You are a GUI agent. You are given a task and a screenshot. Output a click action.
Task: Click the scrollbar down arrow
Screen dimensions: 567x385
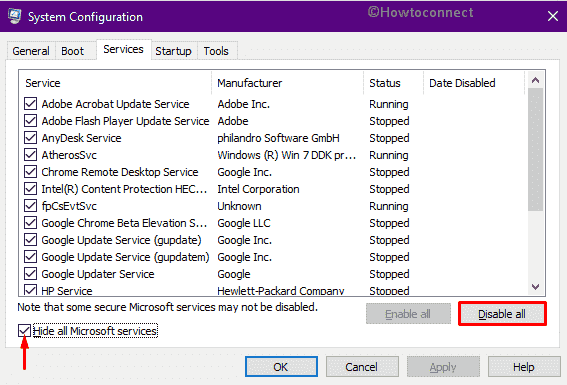(536, 287)
